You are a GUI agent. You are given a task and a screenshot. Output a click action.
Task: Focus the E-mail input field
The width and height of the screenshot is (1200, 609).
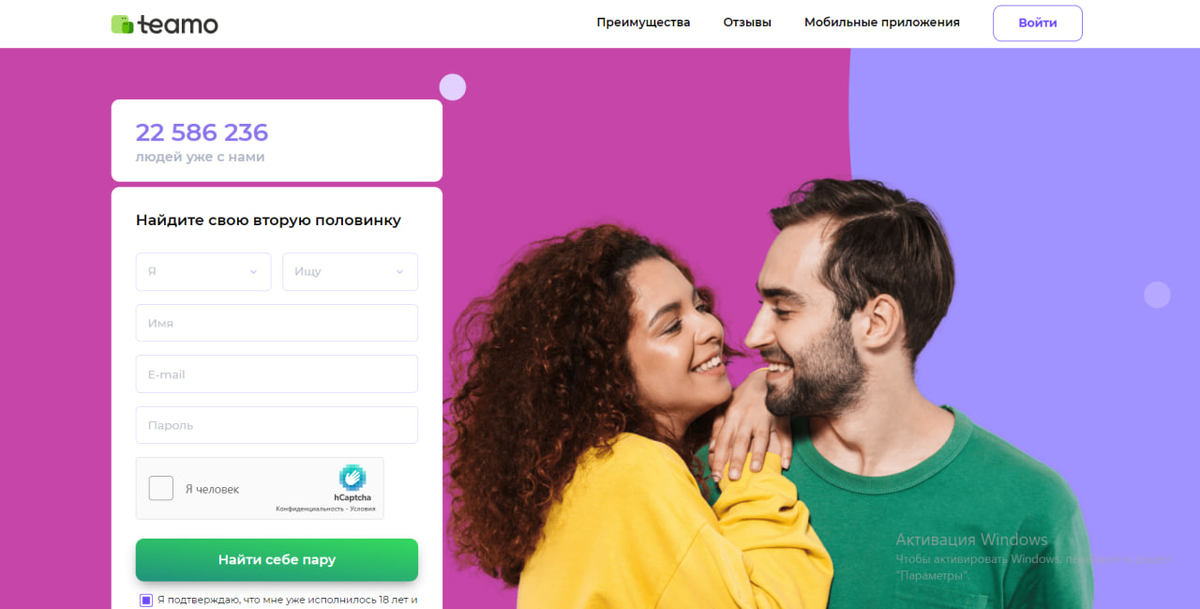click(x=277, y=374)
